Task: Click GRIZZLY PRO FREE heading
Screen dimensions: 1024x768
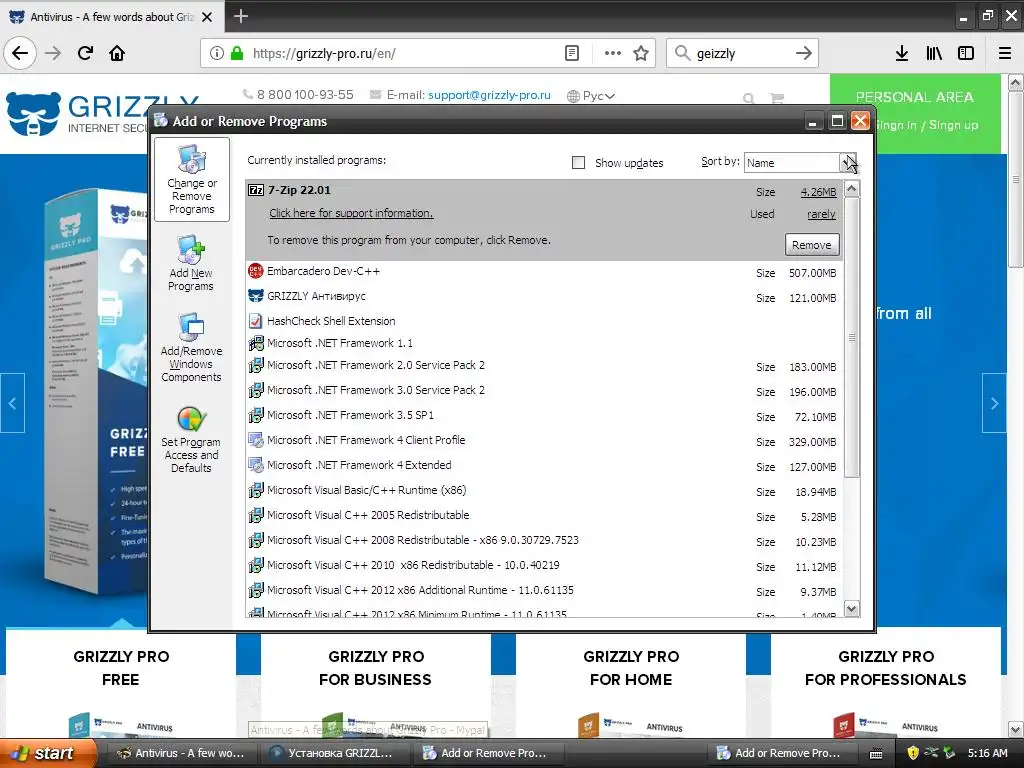Action: pos(121,668)
